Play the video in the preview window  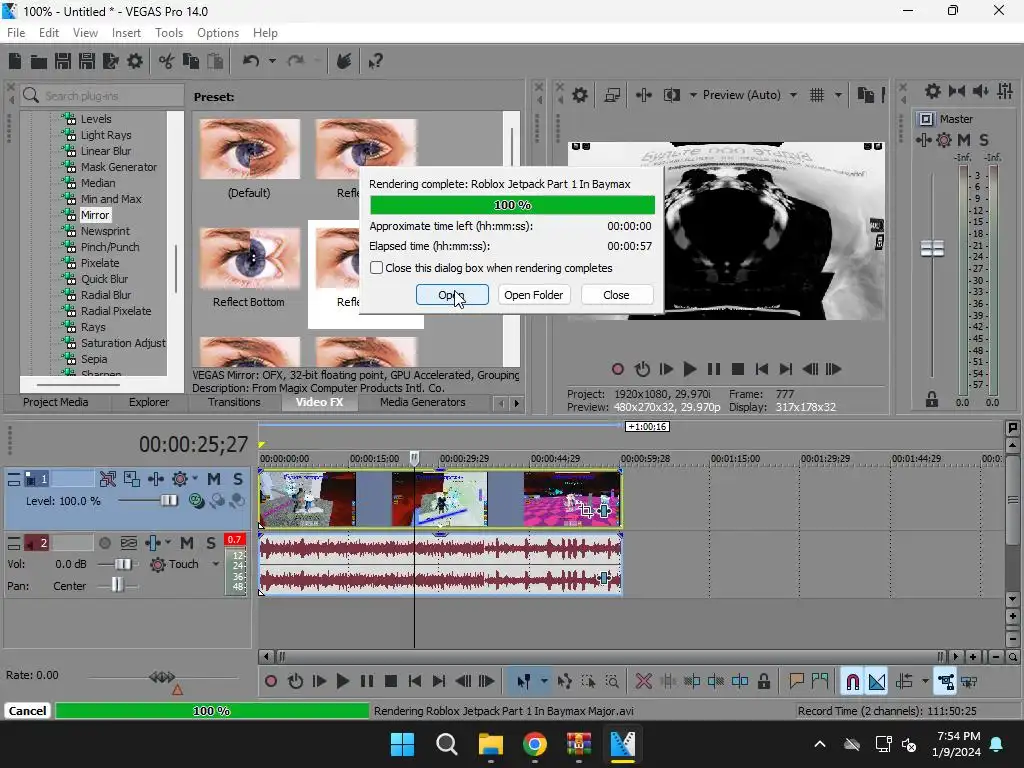(x=689, y=370)
